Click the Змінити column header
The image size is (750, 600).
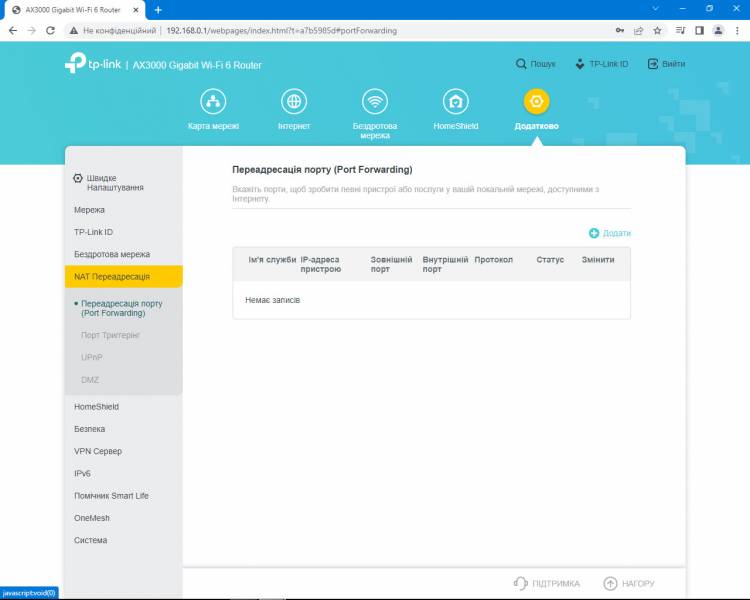click(x=598, y=259)
